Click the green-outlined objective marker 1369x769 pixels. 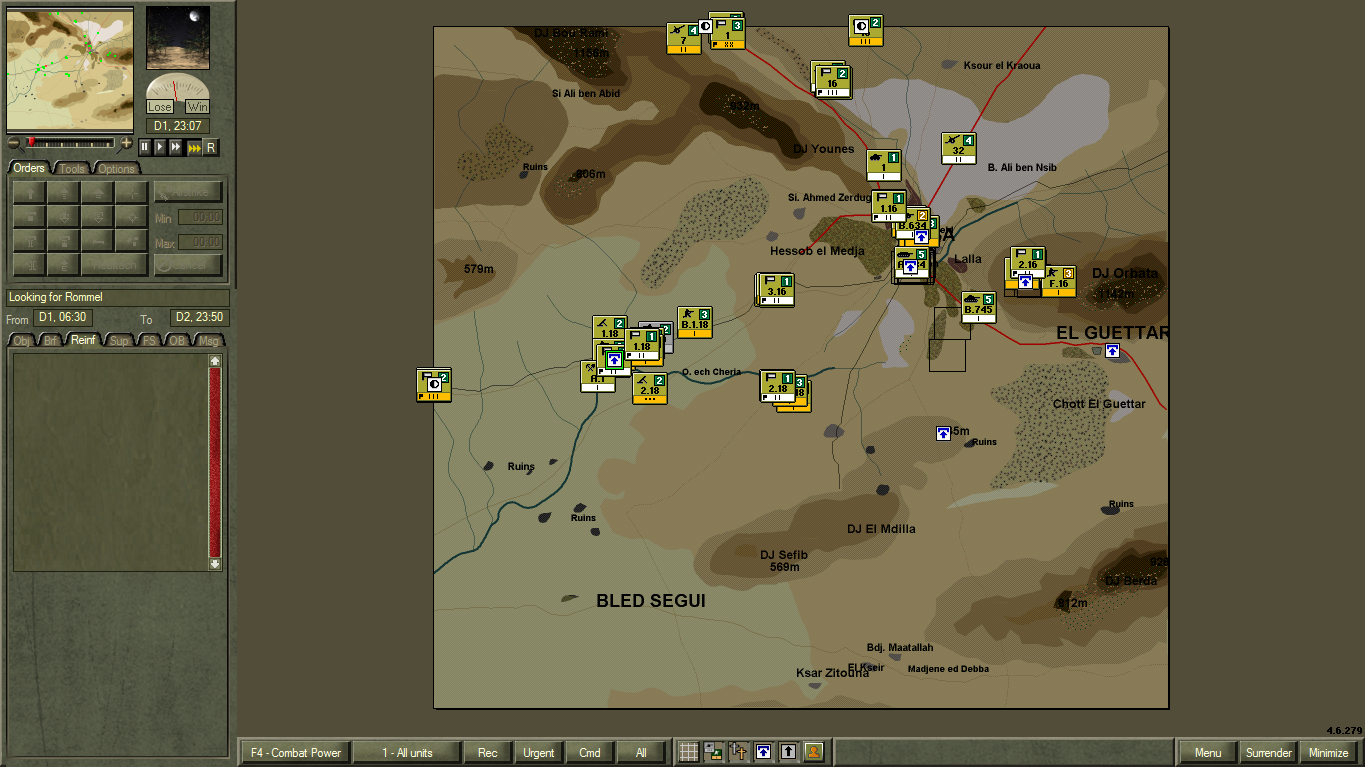click(x=614, y=359)
